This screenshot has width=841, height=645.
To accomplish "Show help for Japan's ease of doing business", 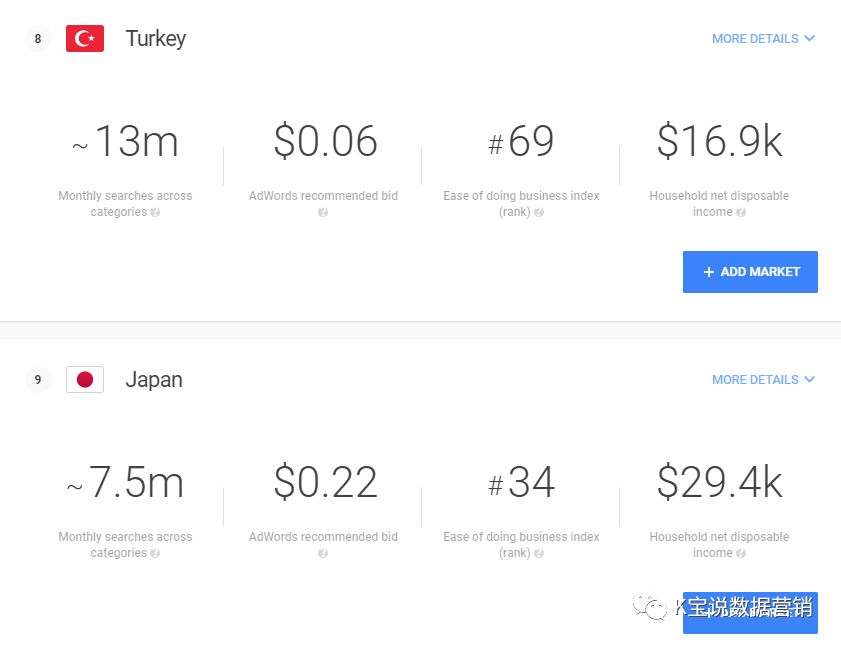I will (539, 553).
